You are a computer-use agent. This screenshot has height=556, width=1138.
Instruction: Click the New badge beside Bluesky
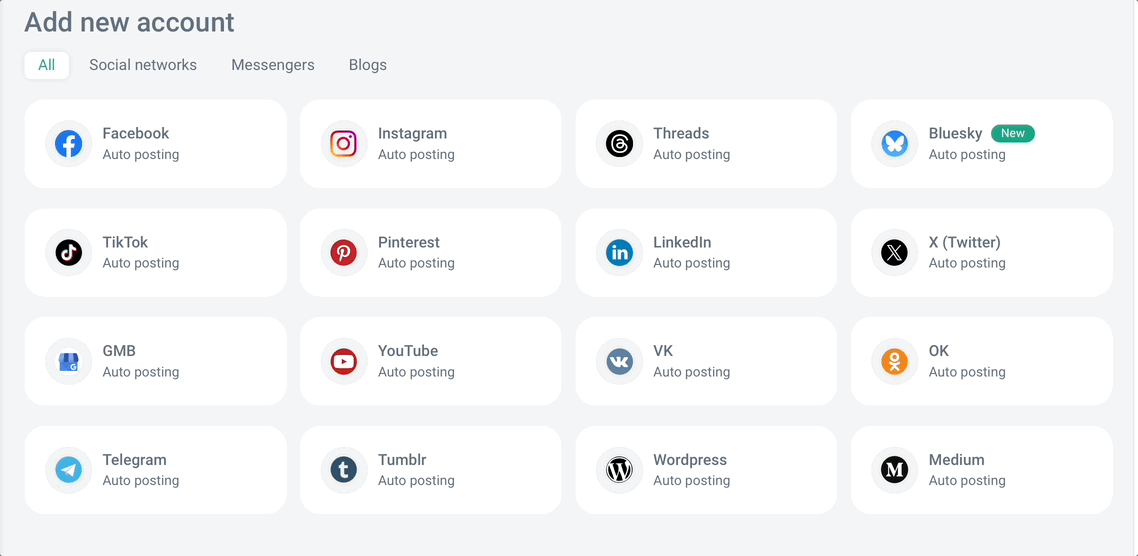click(x=1013, y=133)
